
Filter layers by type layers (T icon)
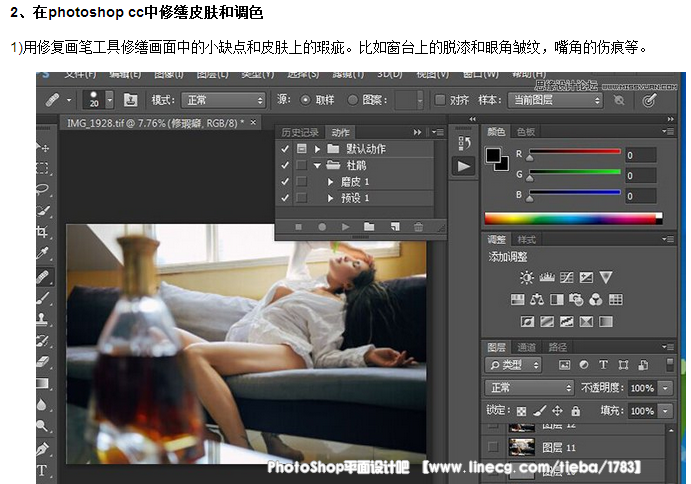[x=603, y=365]
